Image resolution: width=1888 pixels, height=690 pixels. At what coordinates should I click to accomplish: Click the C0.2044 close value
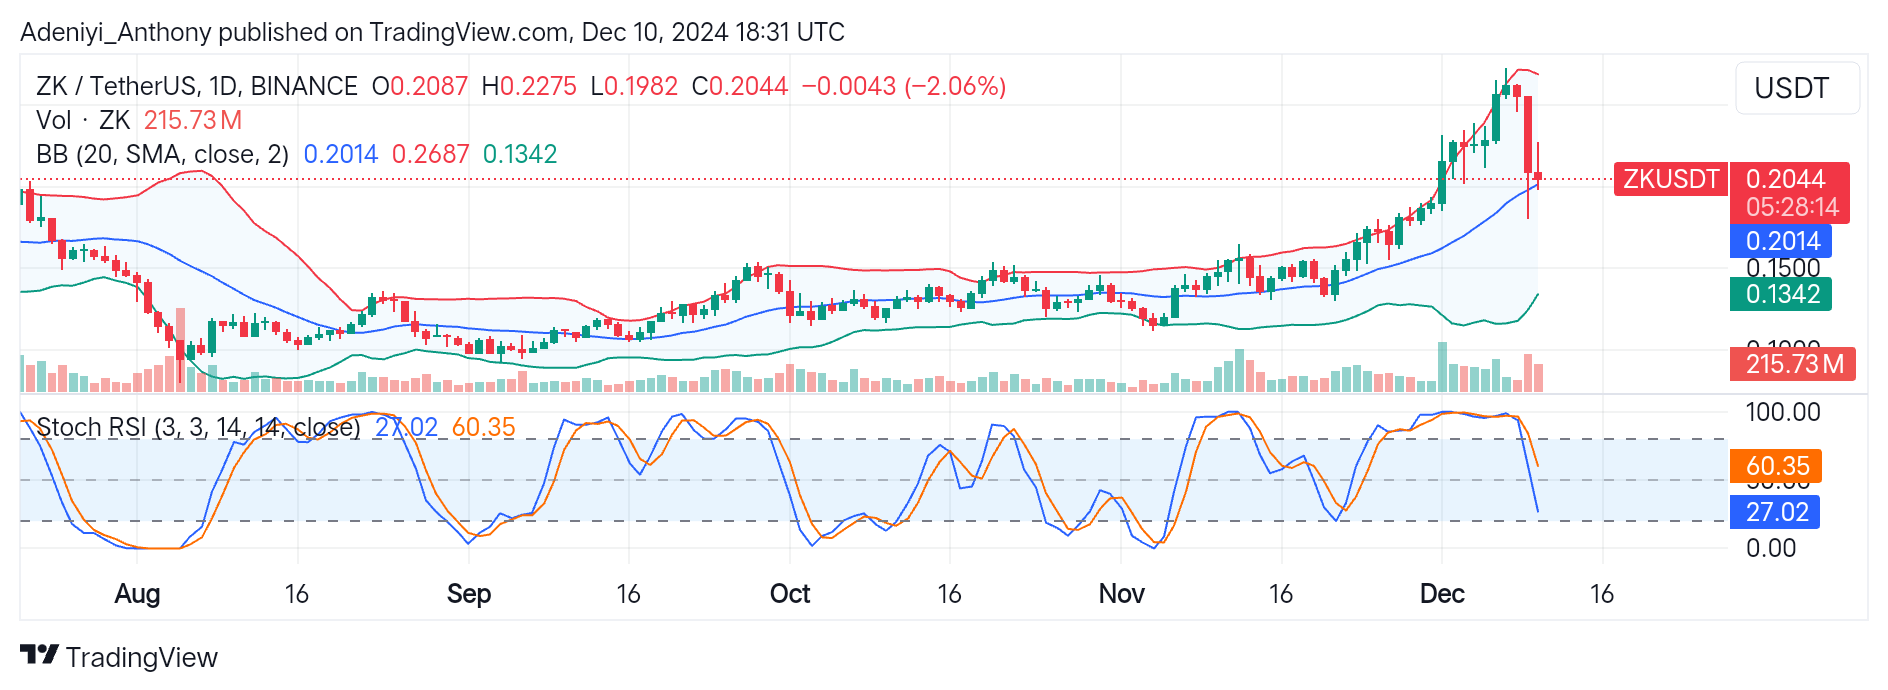[x=740, y=86]
